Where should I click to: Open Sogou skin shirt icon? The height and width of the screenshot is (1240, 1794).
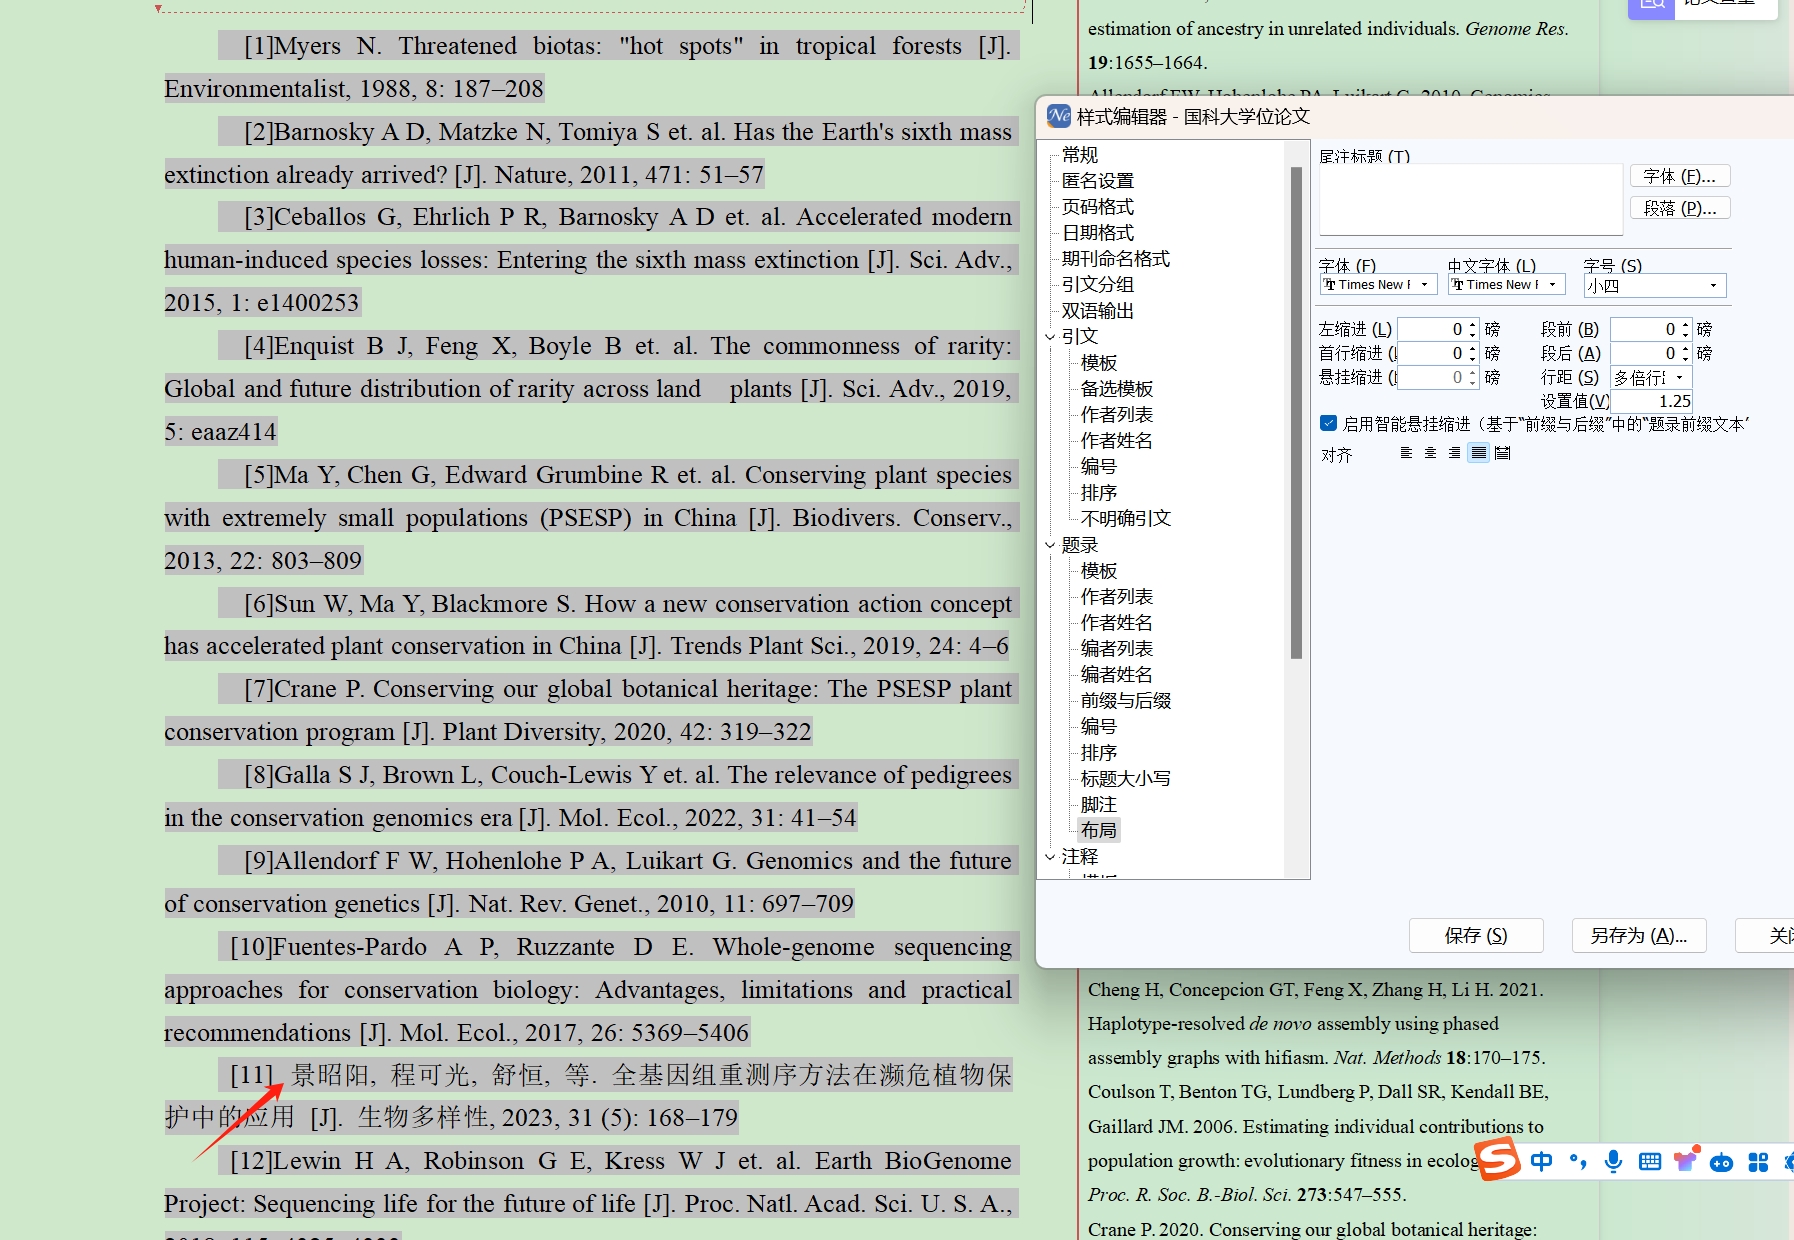1686,1161
